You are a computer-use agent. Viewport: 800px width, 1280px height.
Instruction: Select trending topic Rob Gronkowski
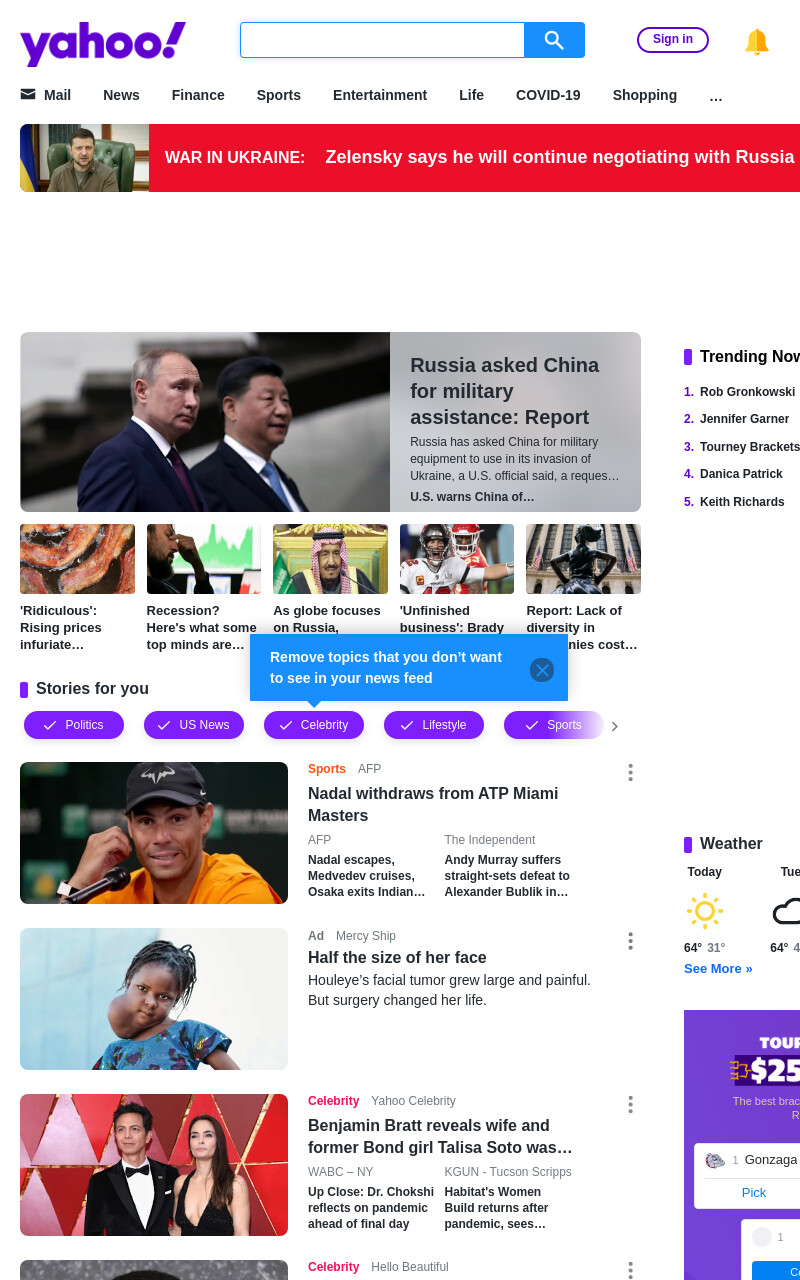747,392
